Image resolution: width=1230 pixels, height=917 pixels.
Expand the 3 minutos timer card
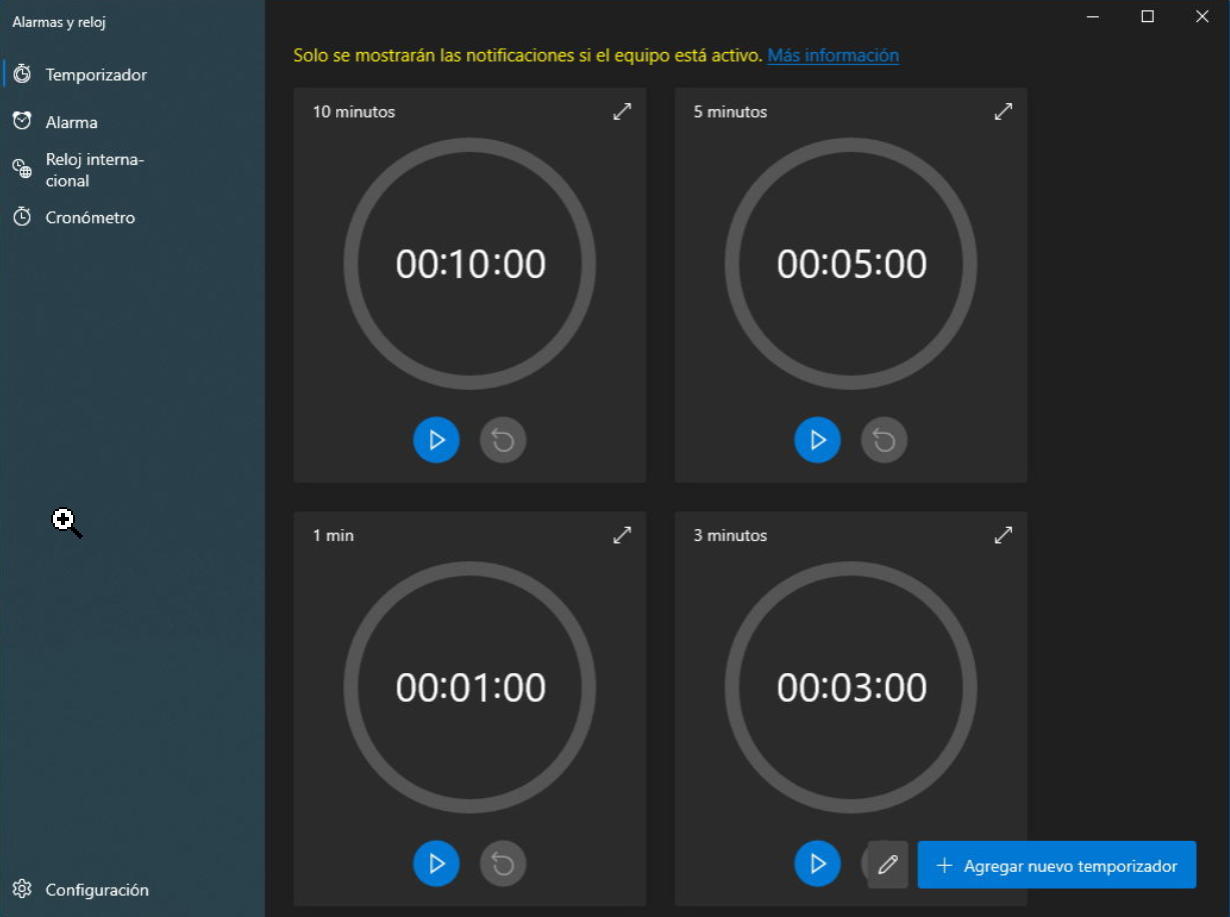pyautogui.click(x=1003, y=535)
